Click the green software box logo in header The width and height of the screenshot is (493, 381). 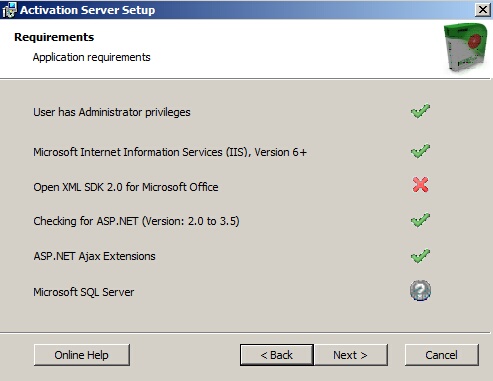466,47
